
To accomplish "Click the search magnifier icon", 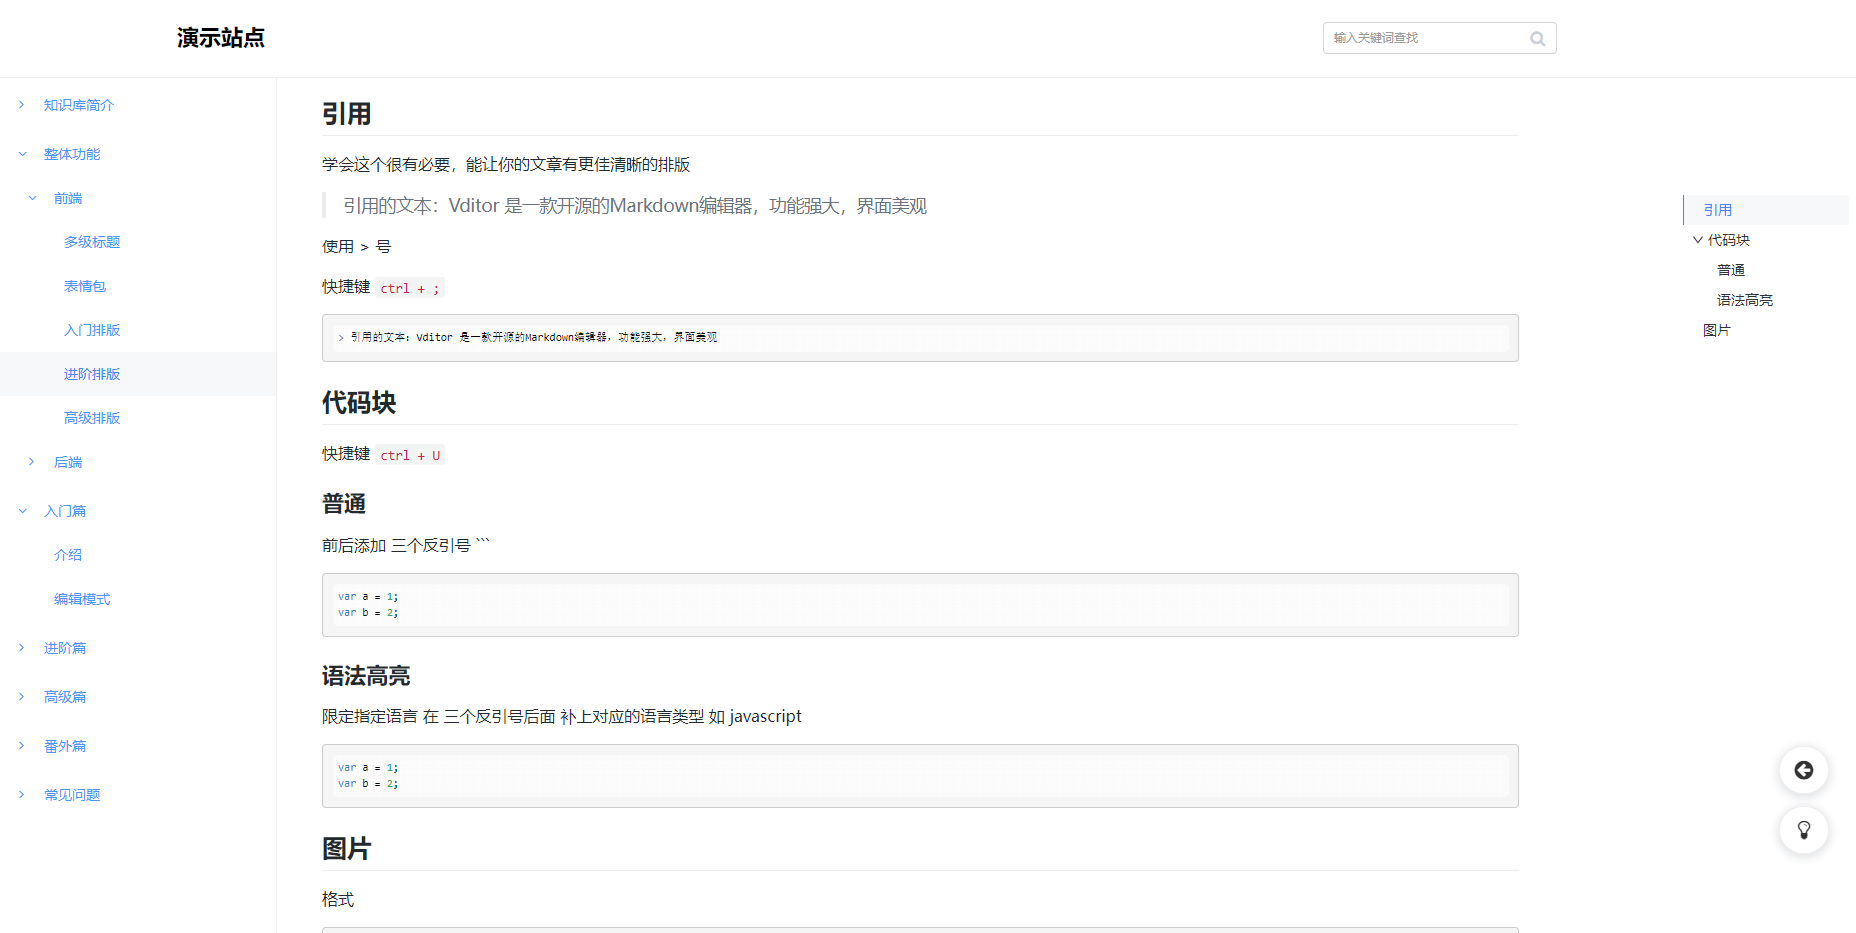I will pos(1537,38).
